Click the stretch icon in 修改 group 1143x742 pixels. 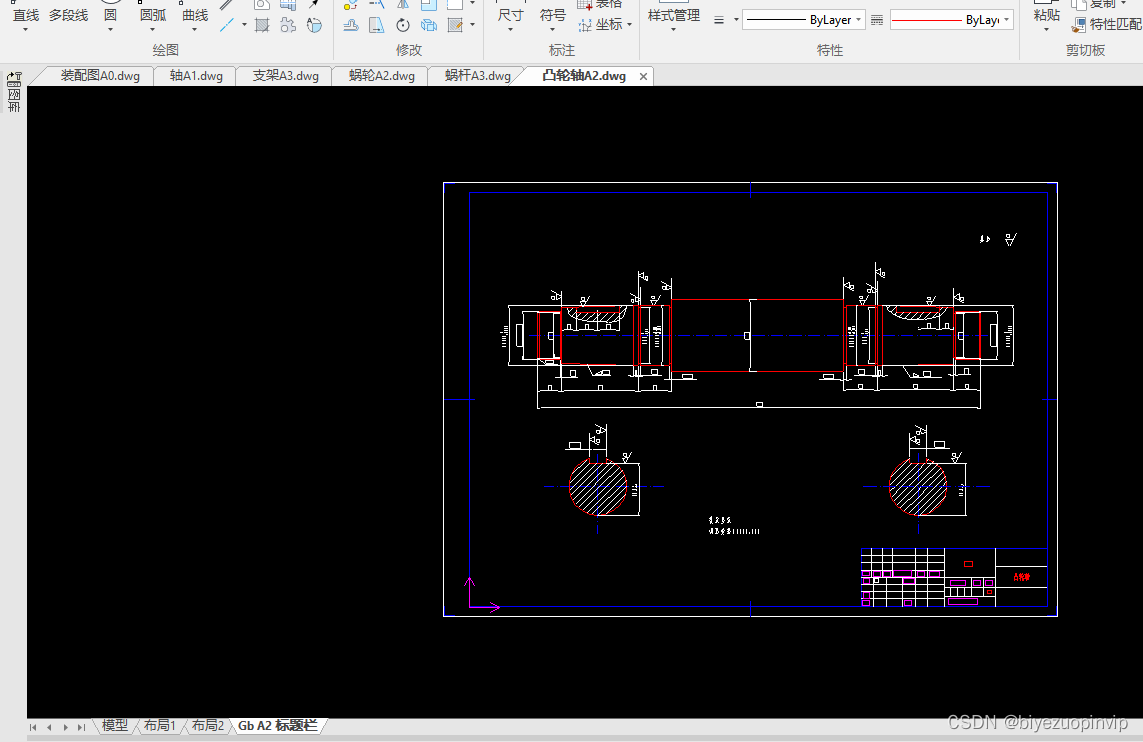[376, 26]
